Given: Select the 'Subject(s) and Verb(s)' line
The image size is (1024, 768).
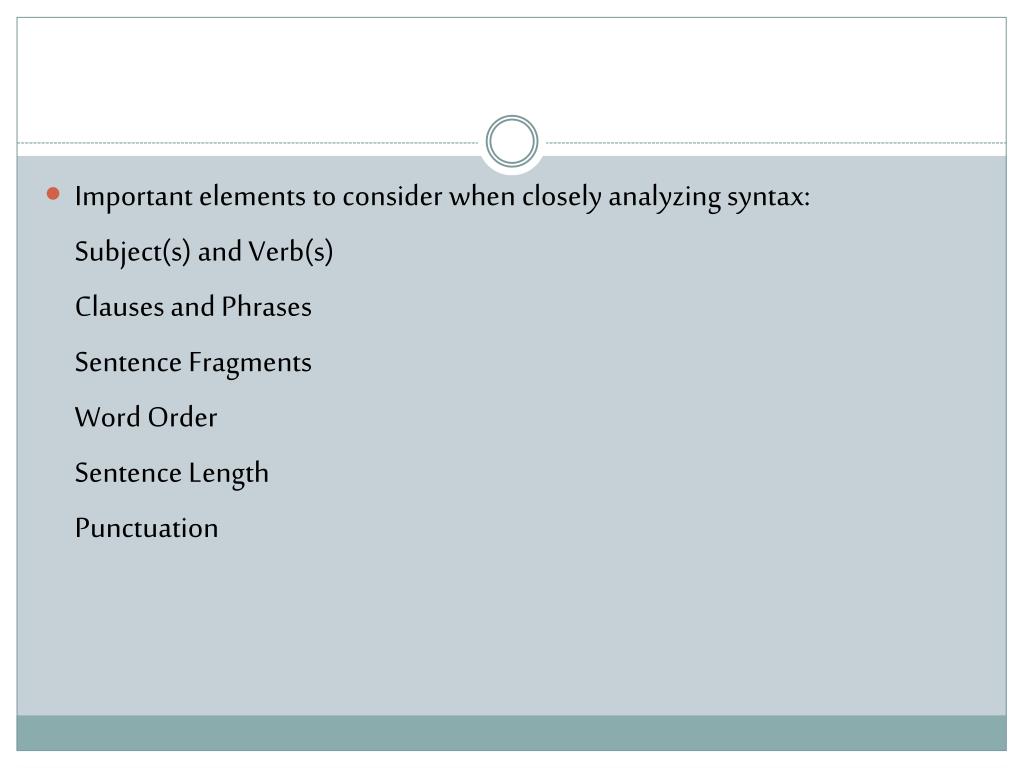Looking at the screenshot, I should (x=204, y=252).
